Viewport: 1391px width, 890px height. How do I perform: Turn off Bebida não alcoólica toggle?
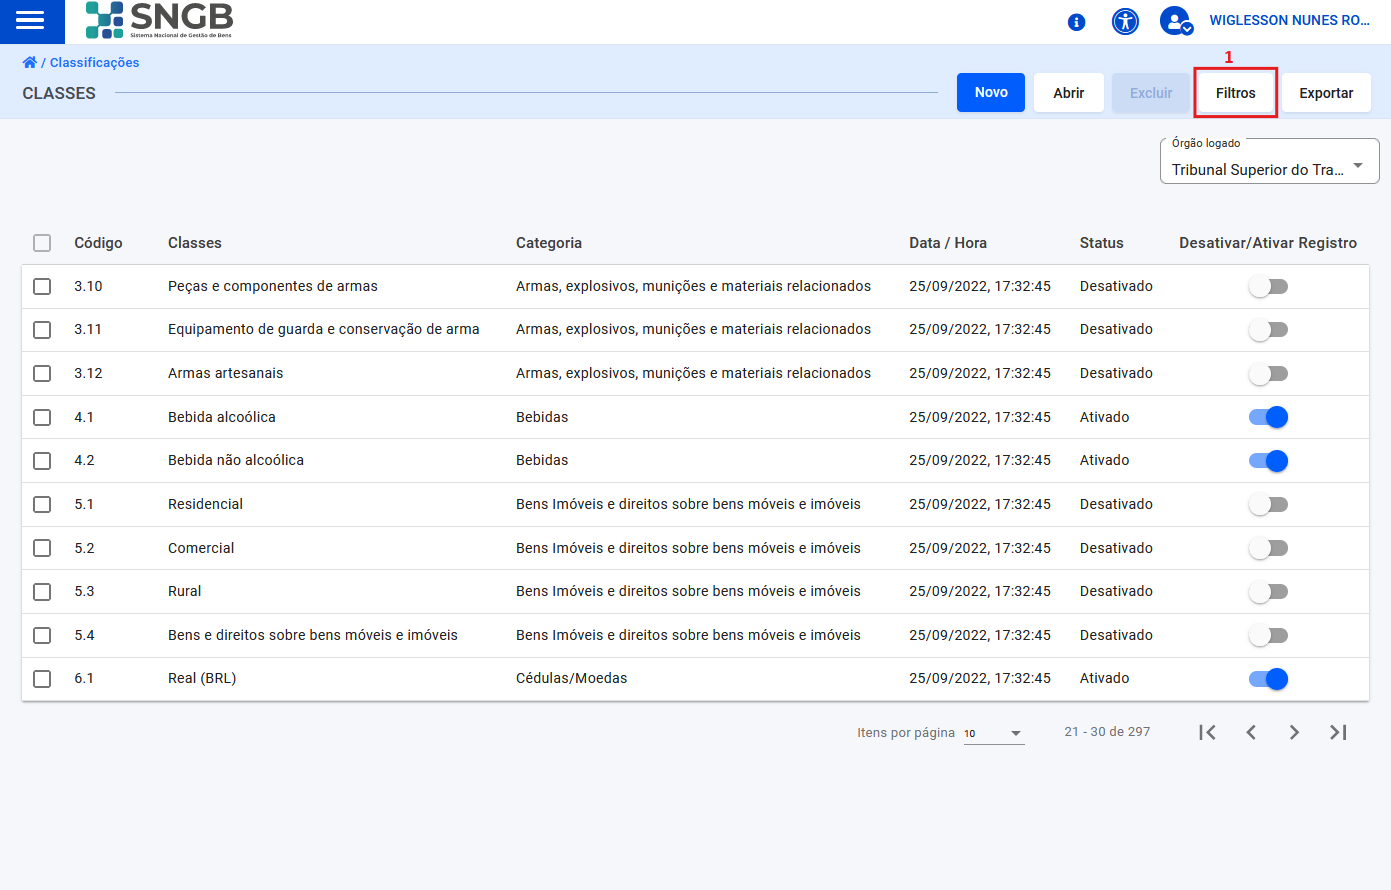point(1268,460)
